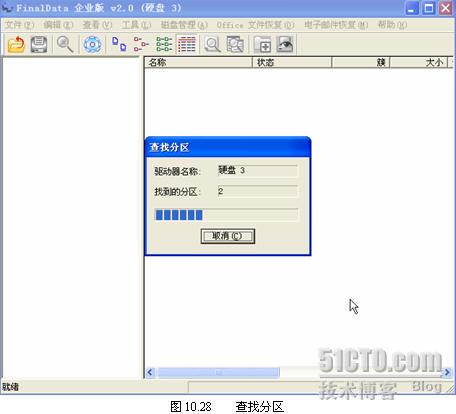456x414 pixels.
Task: Click the horizontal scrollbar right arrow
Action: point(447,372)
